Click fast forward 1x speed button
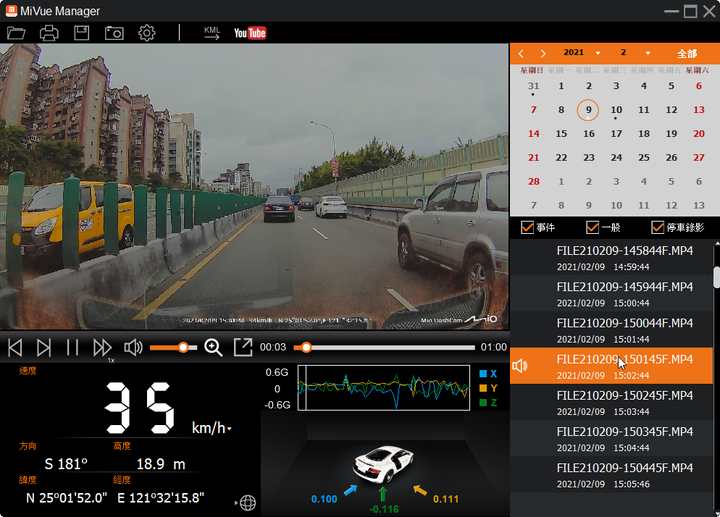This screenshot has width=720, height=517. coord(102,348)
